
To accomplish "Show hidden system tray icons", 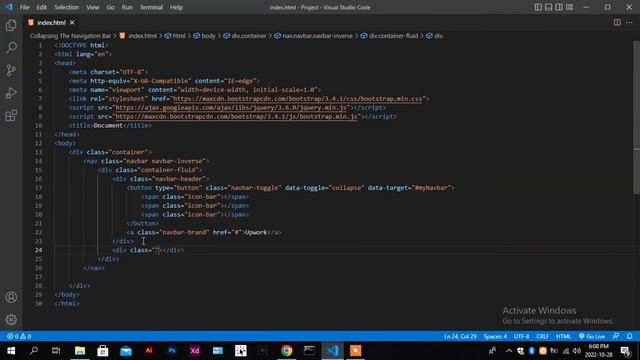I will click(x=509, y=351).
